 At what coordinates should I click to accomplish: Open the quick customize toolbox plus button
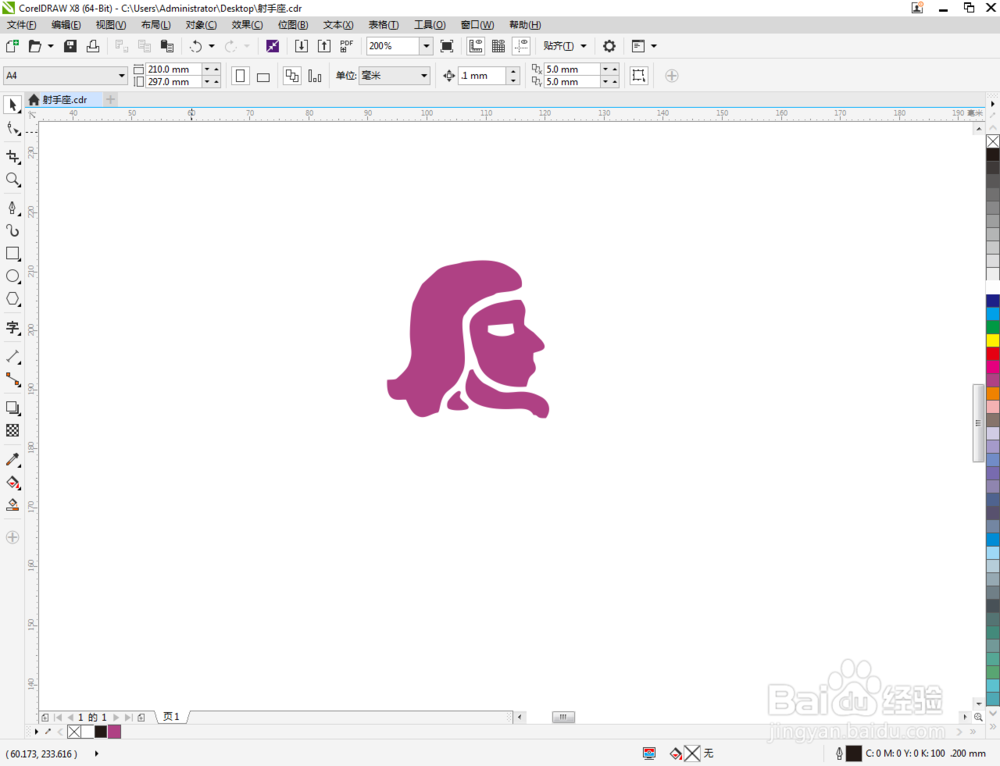tap(12, 537)
